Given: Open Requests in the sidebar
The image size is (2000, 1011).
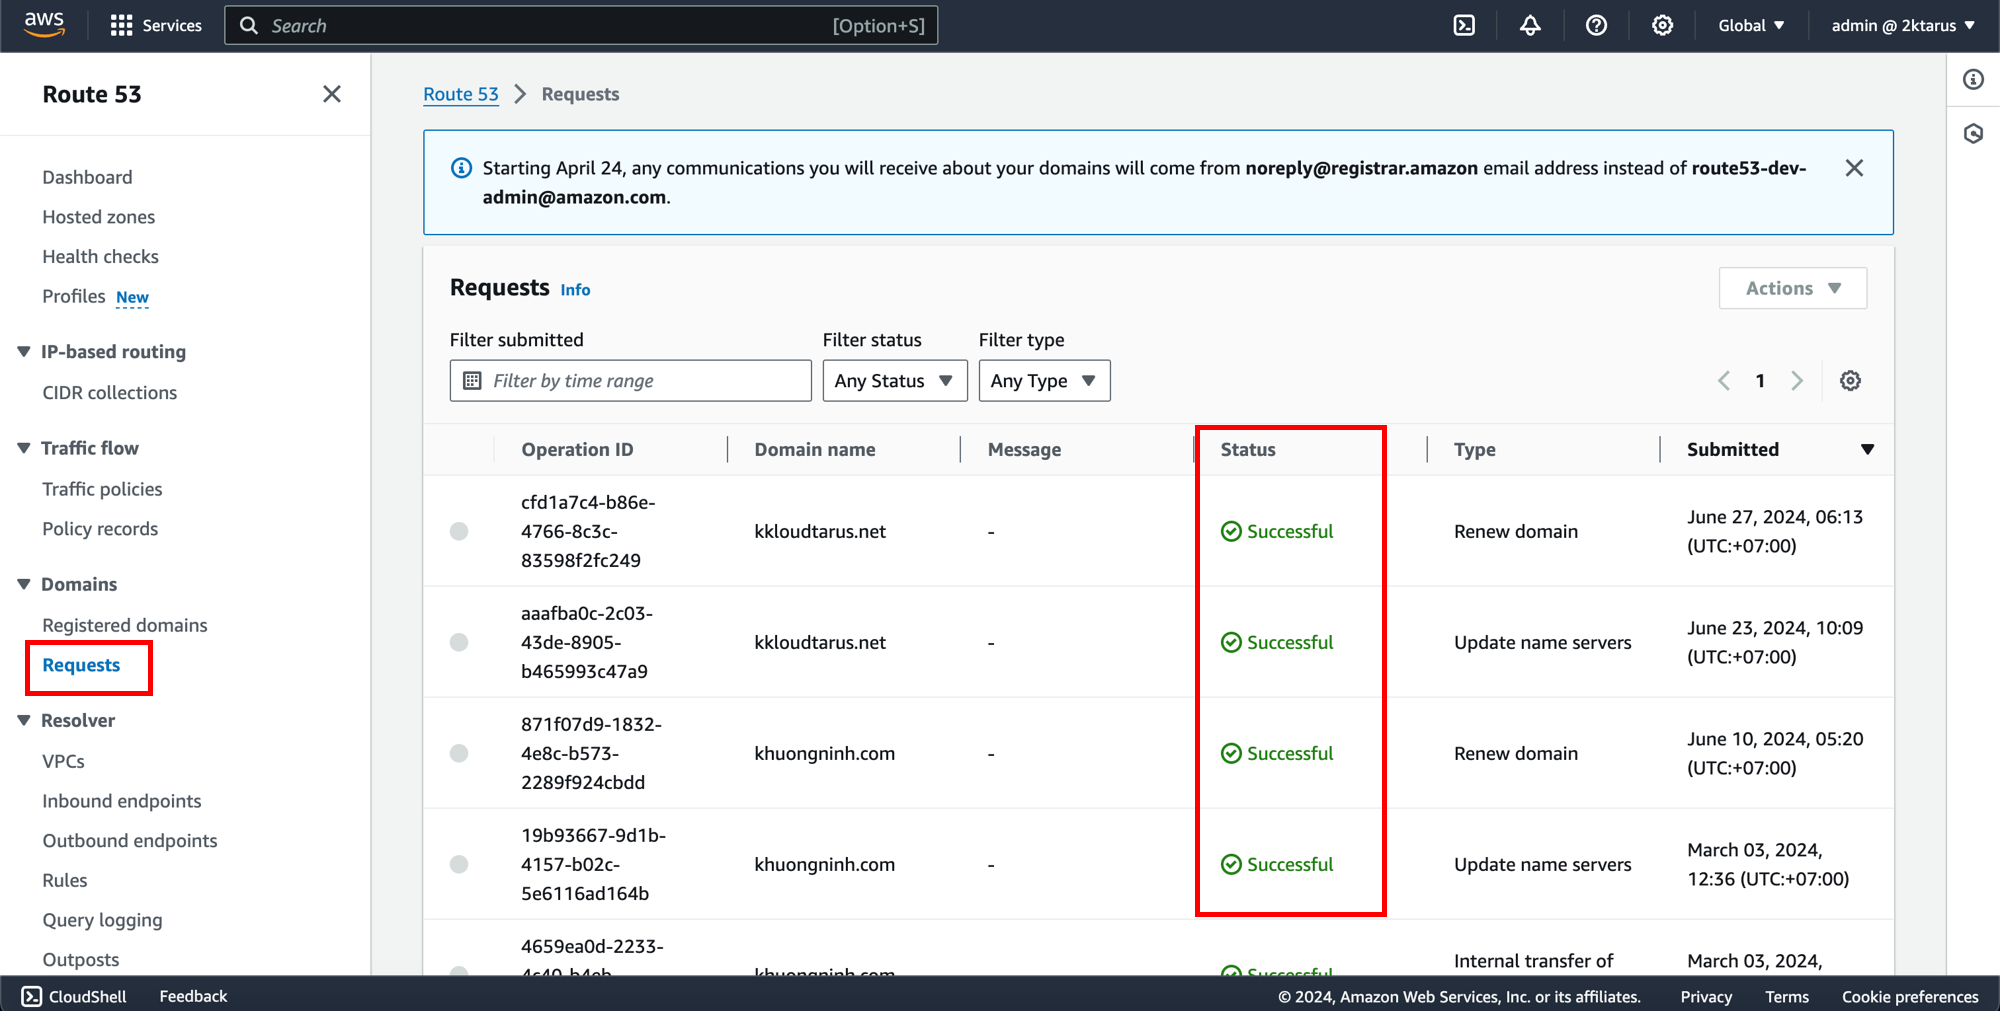Looking at the screenshot, I should click(x=81, y=665).
